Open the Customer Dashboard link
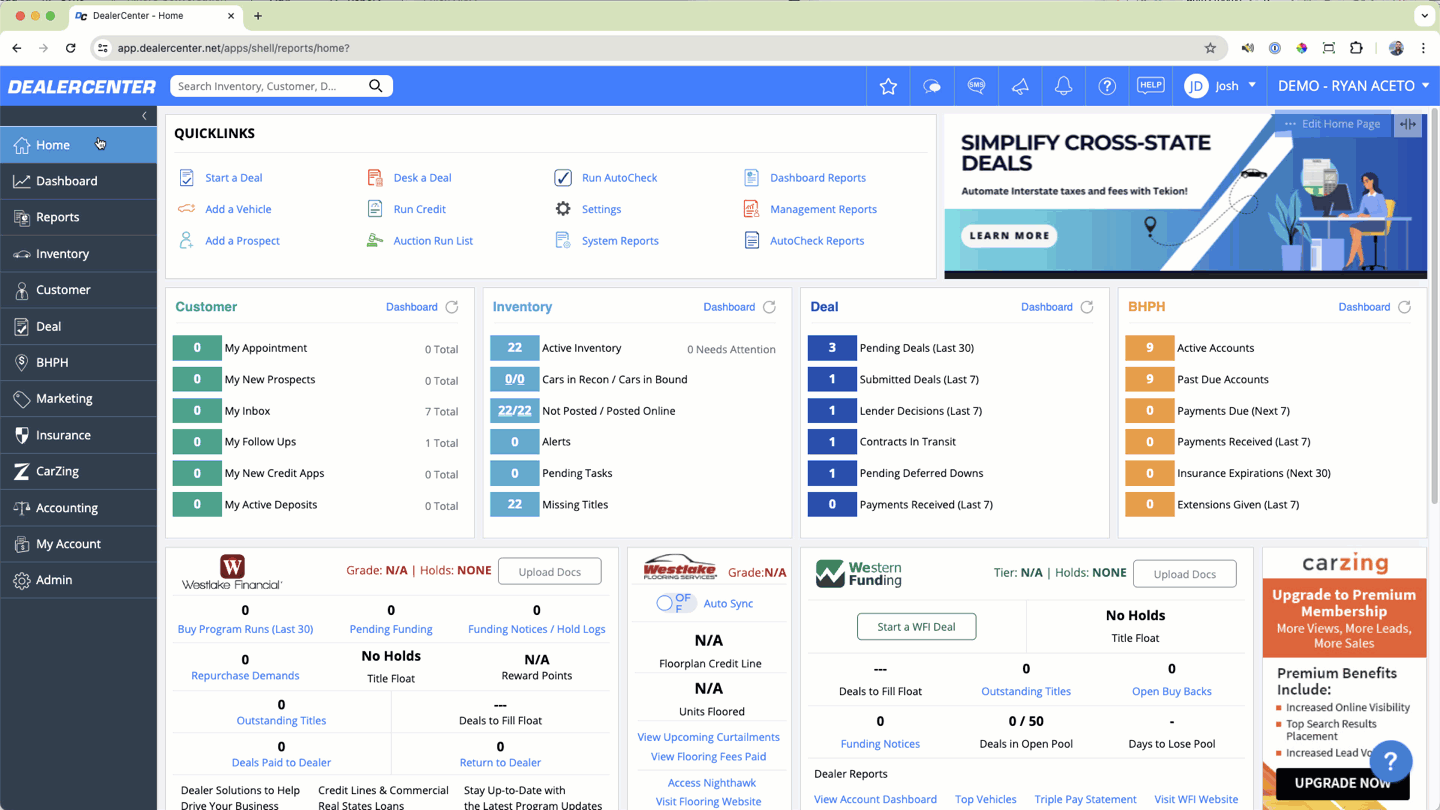Screen dimensions: 1440x810 coord(411,307)
